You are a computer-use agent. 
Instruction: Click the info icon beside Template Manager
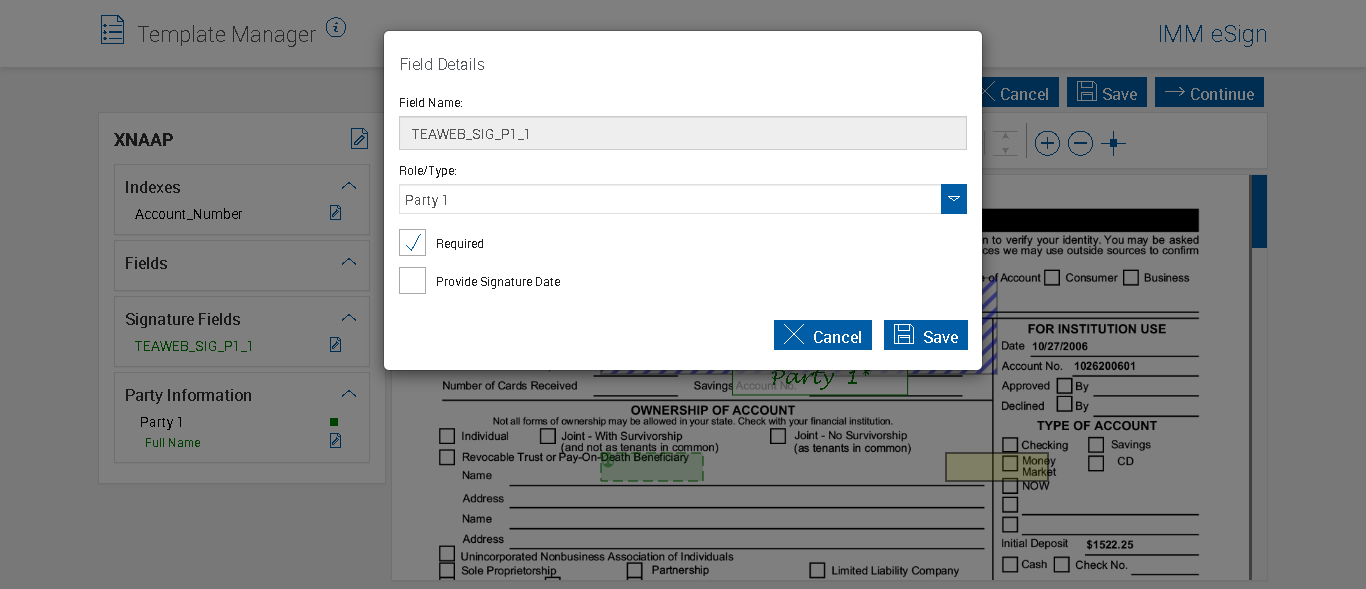[336, 28]
